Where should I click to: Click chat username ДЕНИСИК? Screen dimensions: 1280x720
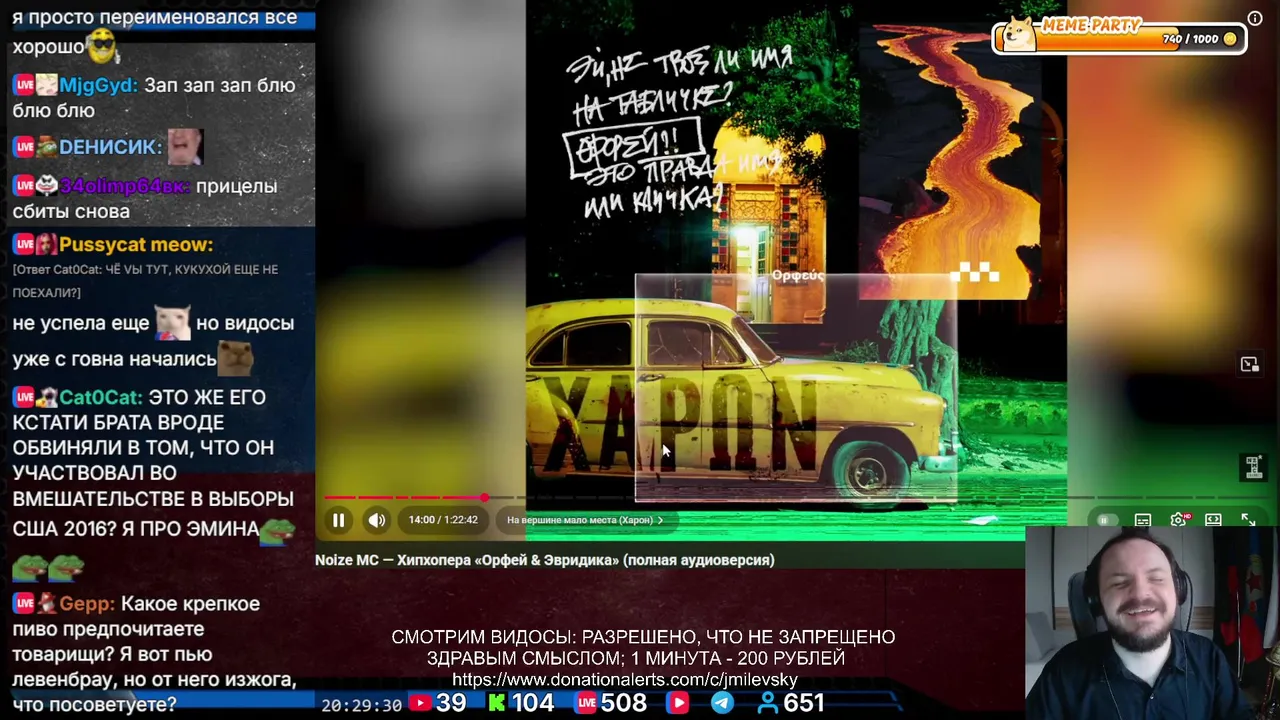[x=110, y=147]
